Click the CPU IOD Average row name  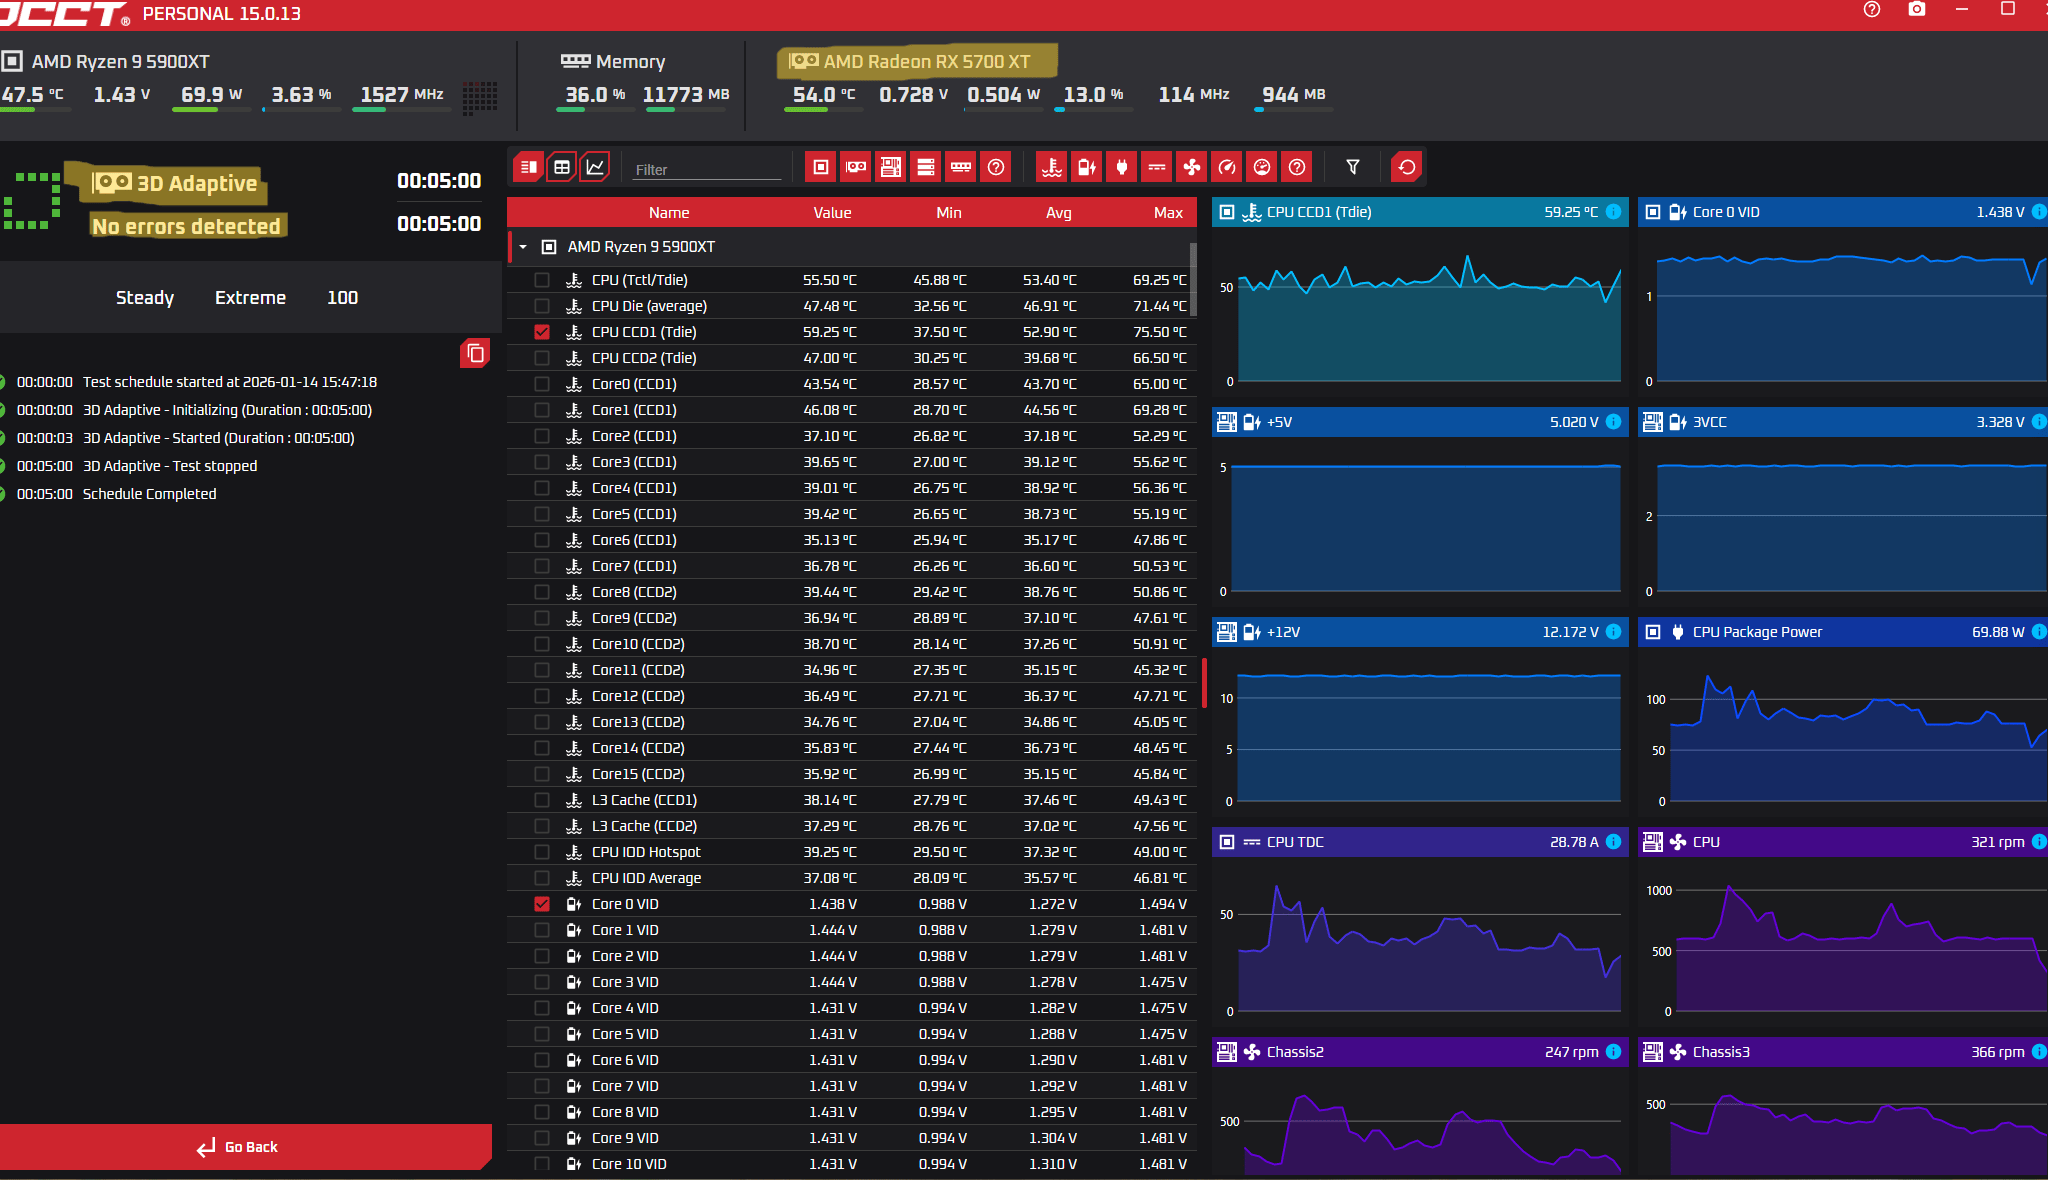[646, 878]
